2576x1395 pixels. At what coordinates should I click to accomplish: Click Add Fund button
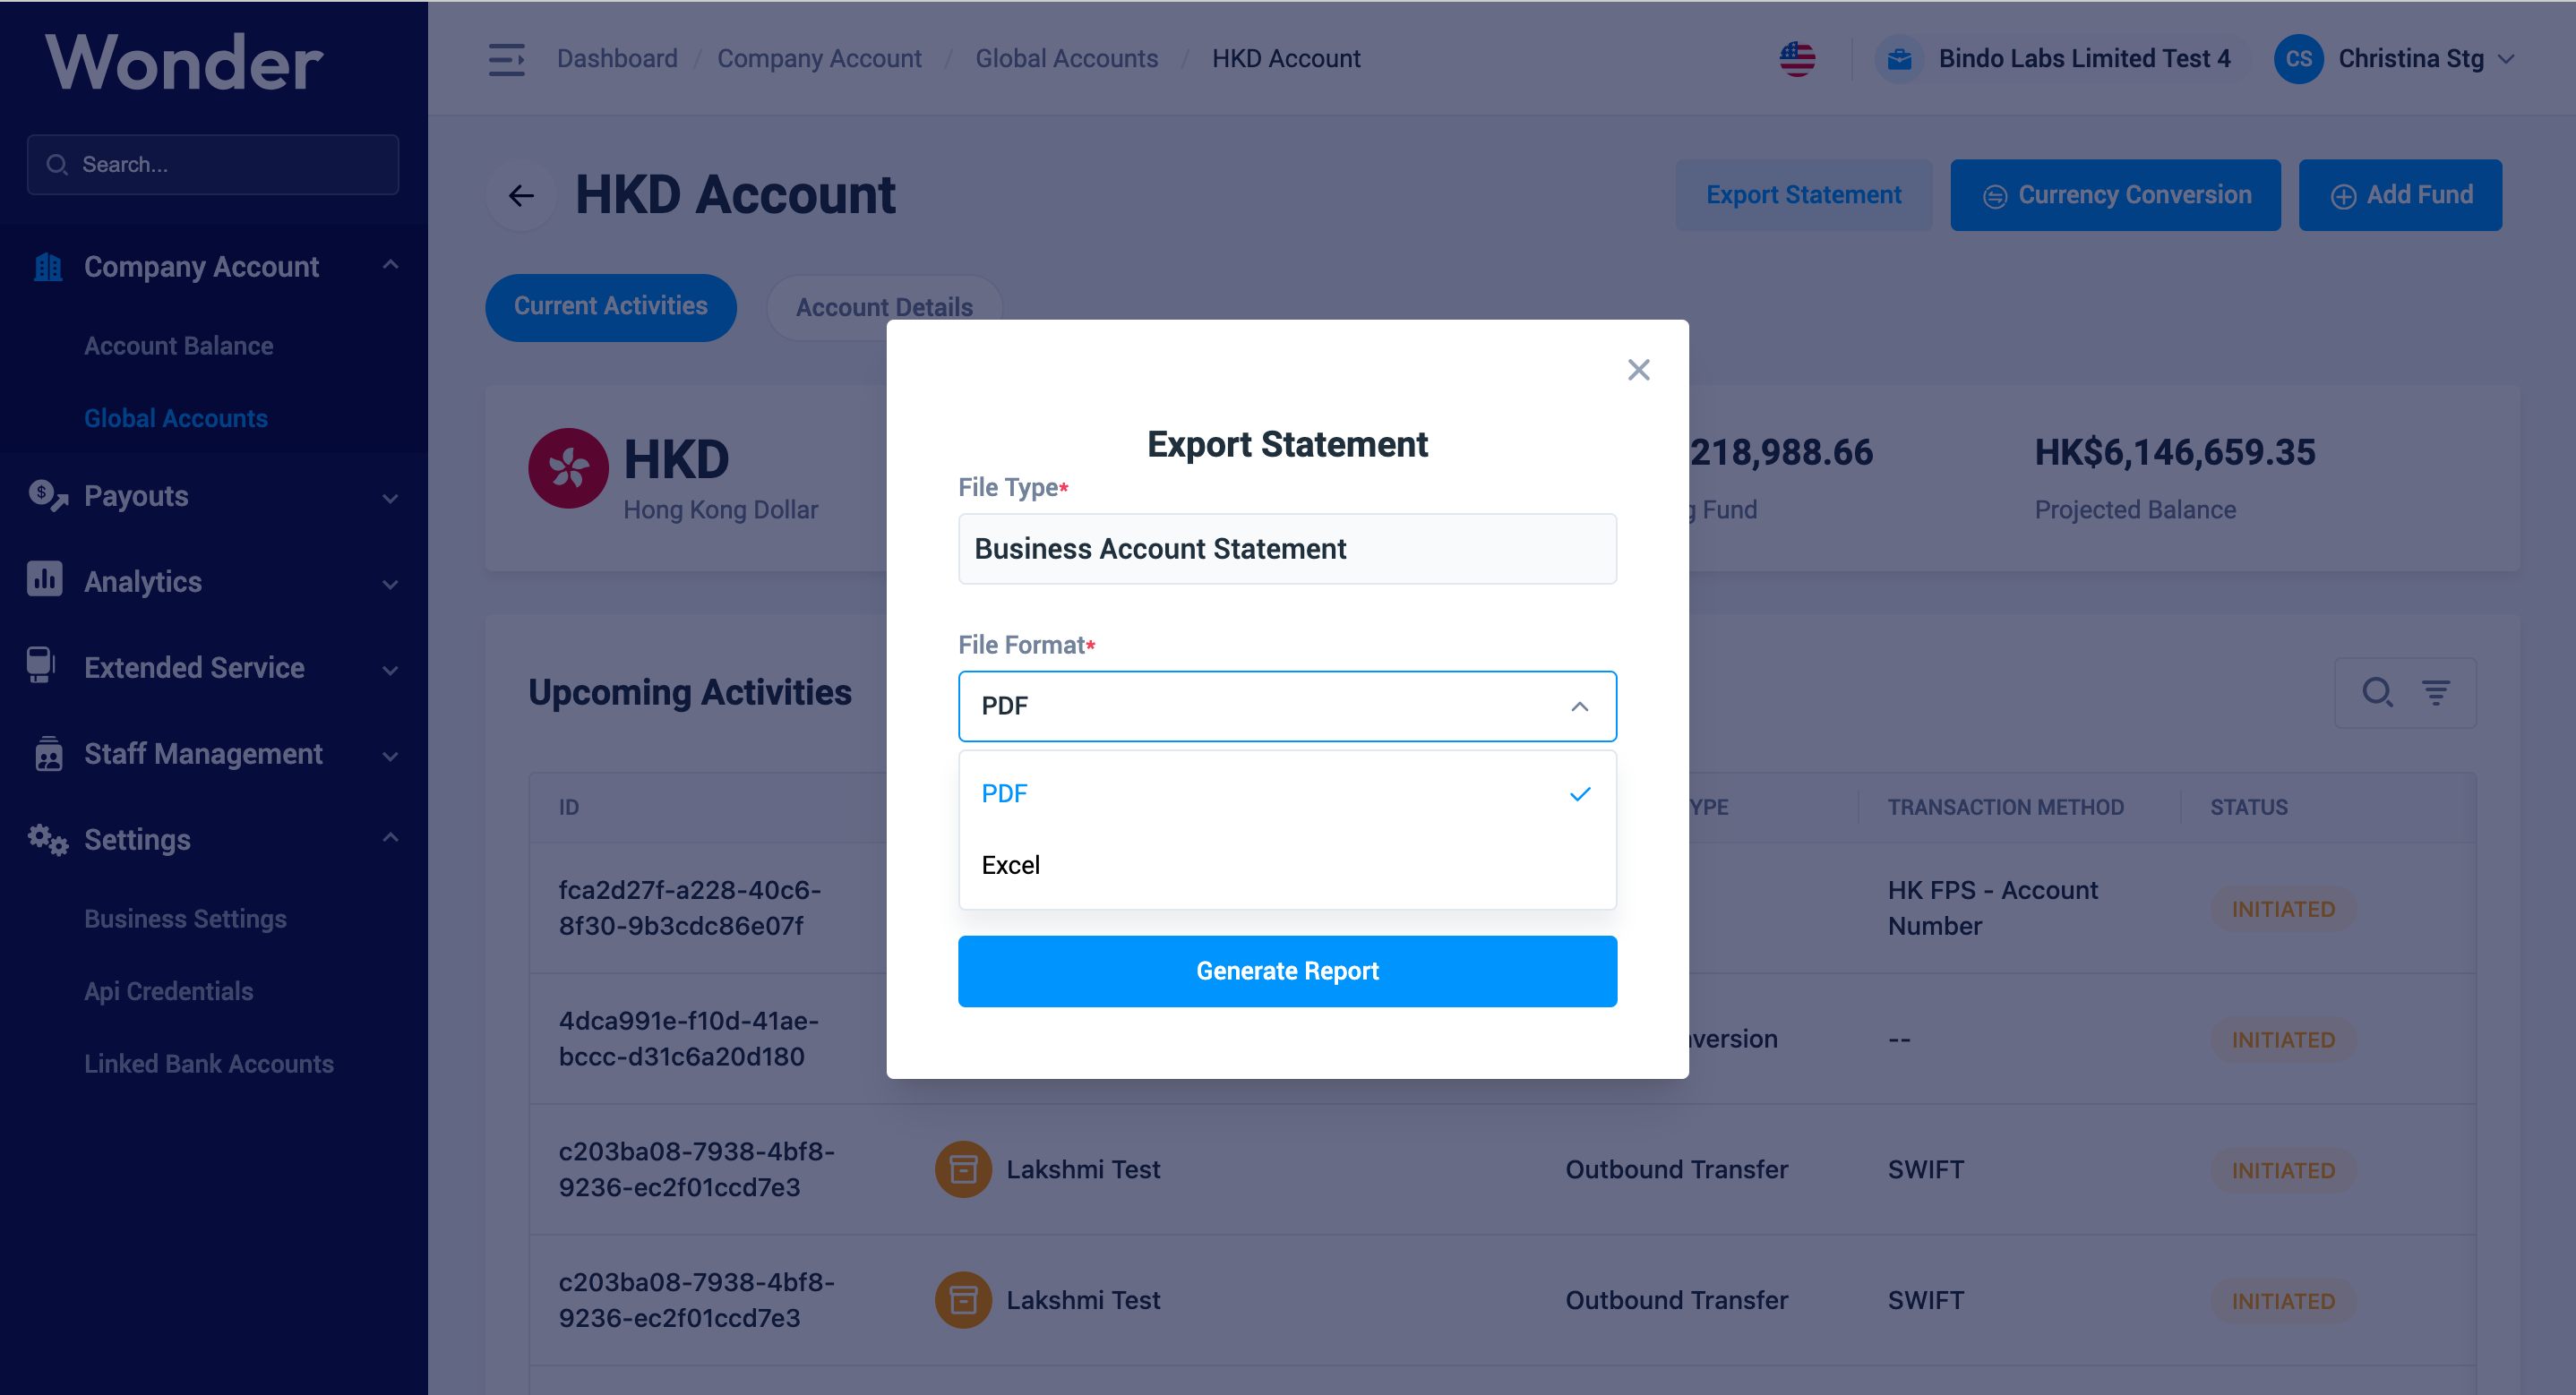2400,195
